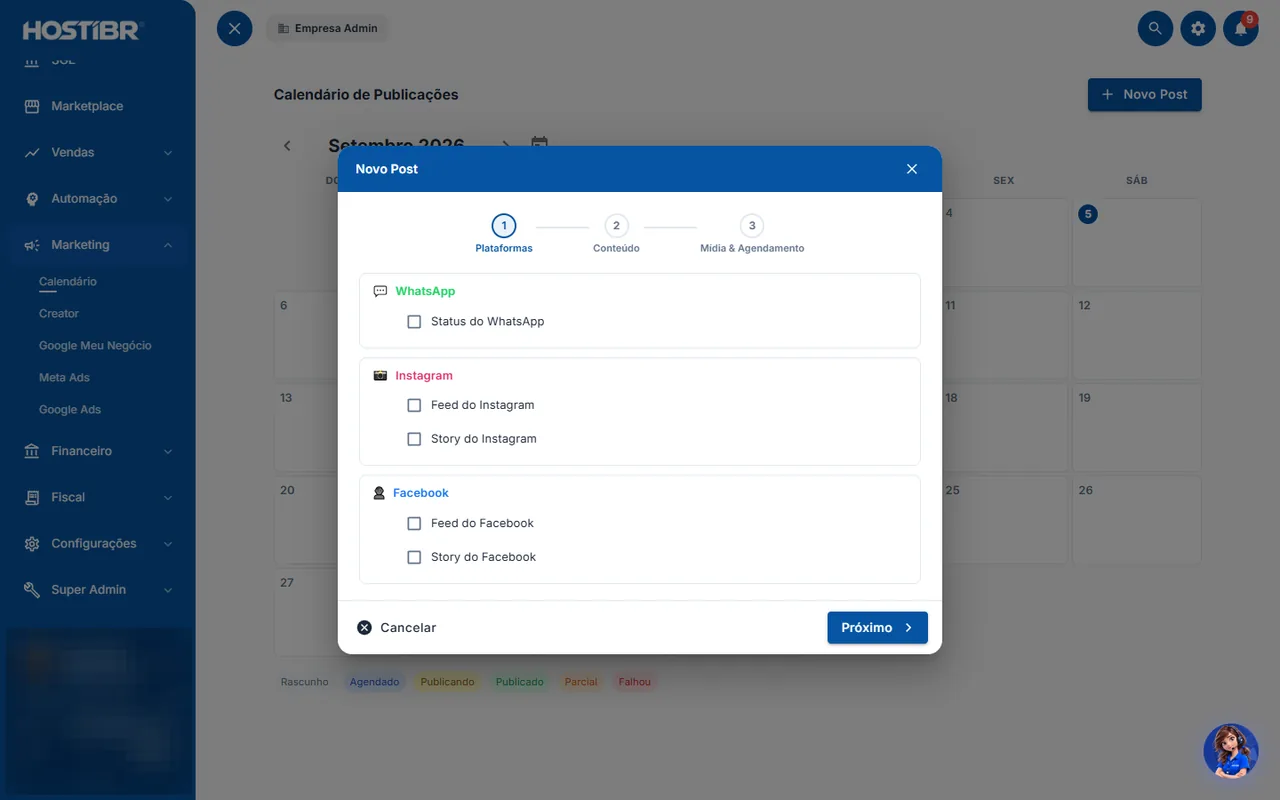Click the Facebook person icon in dialog
This screenshot has height=800, width=1280.
click(379, 493)
